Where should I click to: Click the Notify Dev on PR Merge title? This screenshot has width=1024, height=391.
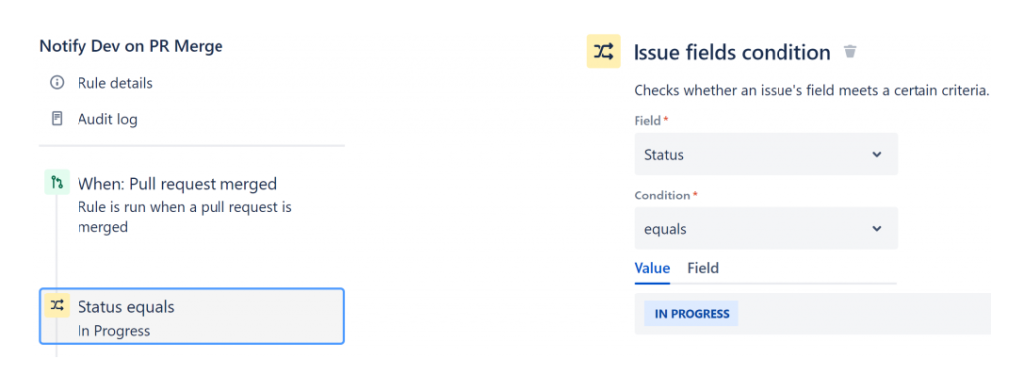point(131,46)
